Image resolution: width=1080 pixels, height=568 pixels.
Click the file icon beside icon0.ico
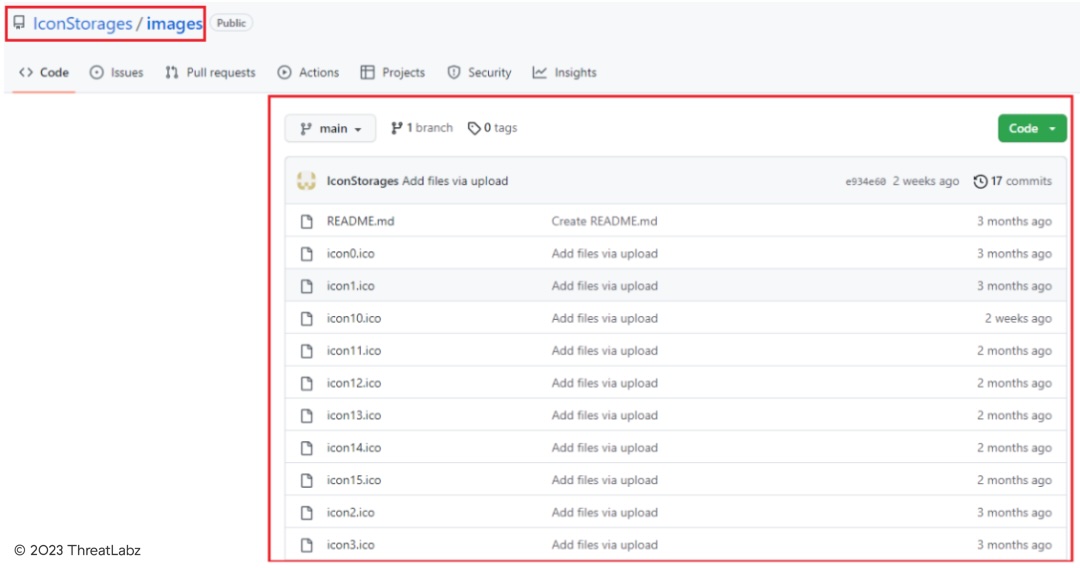(307, 254)
